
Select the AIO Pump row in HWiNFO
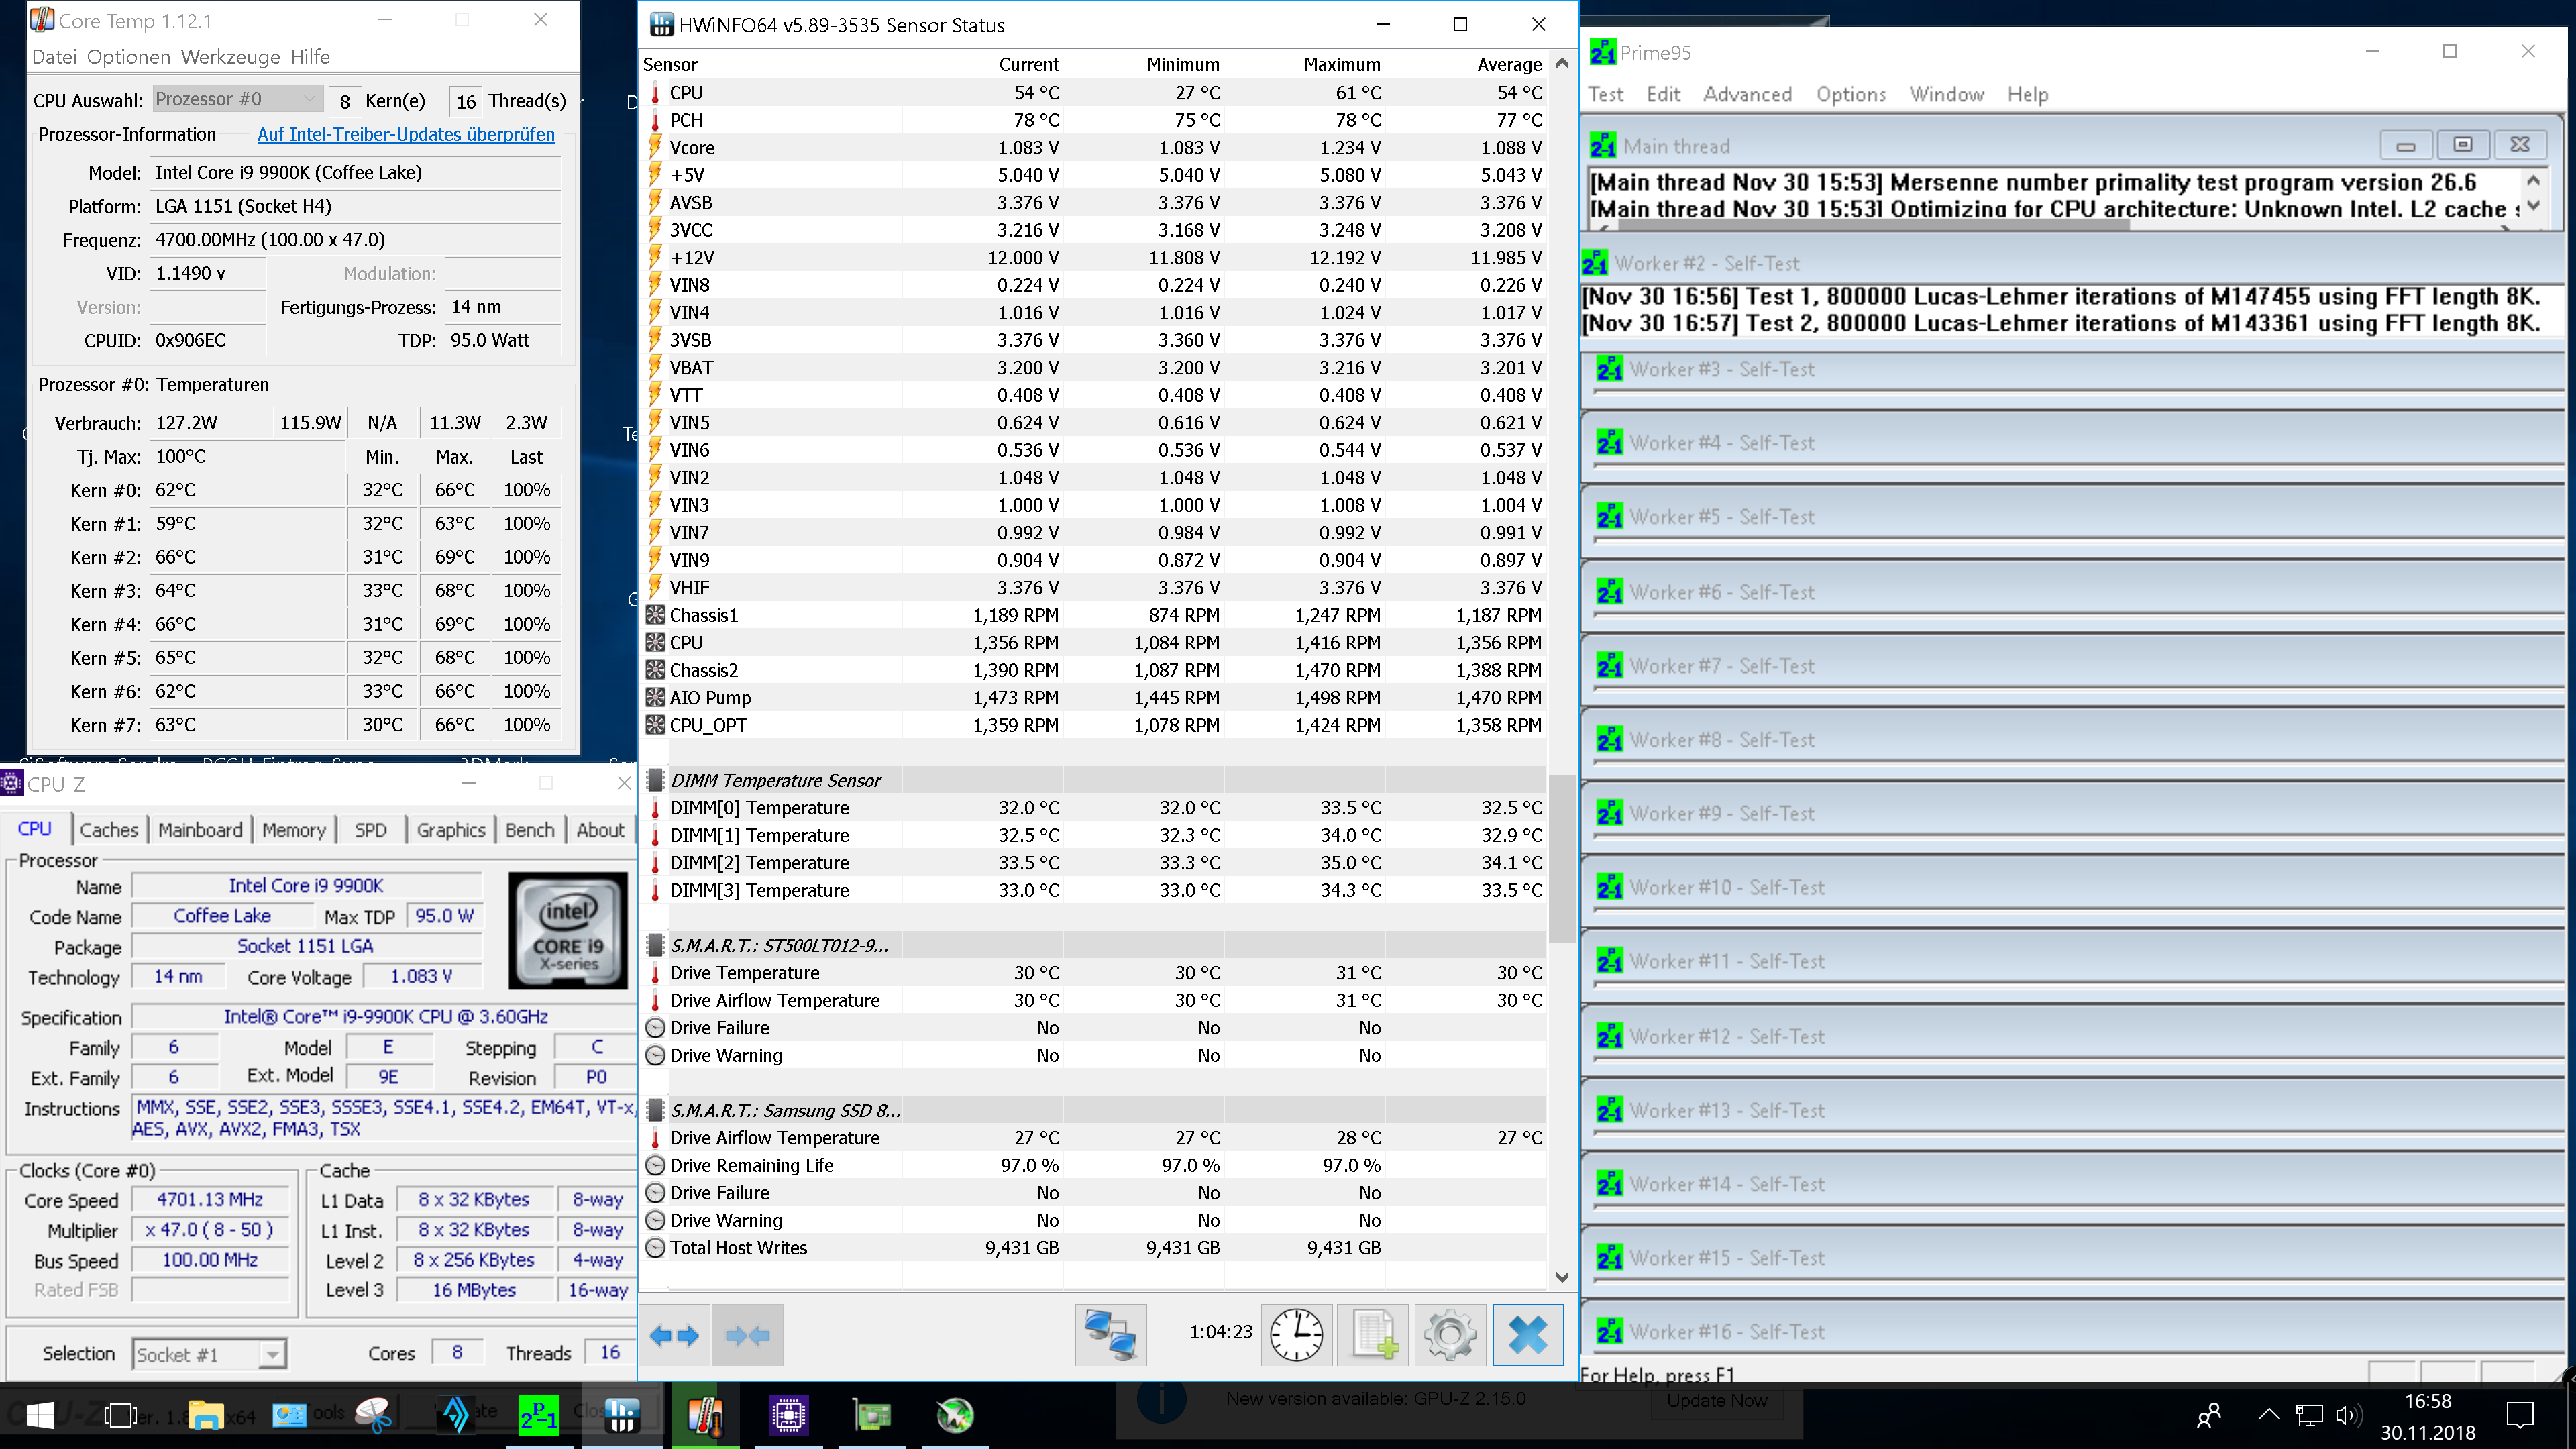pos(1094,698)
